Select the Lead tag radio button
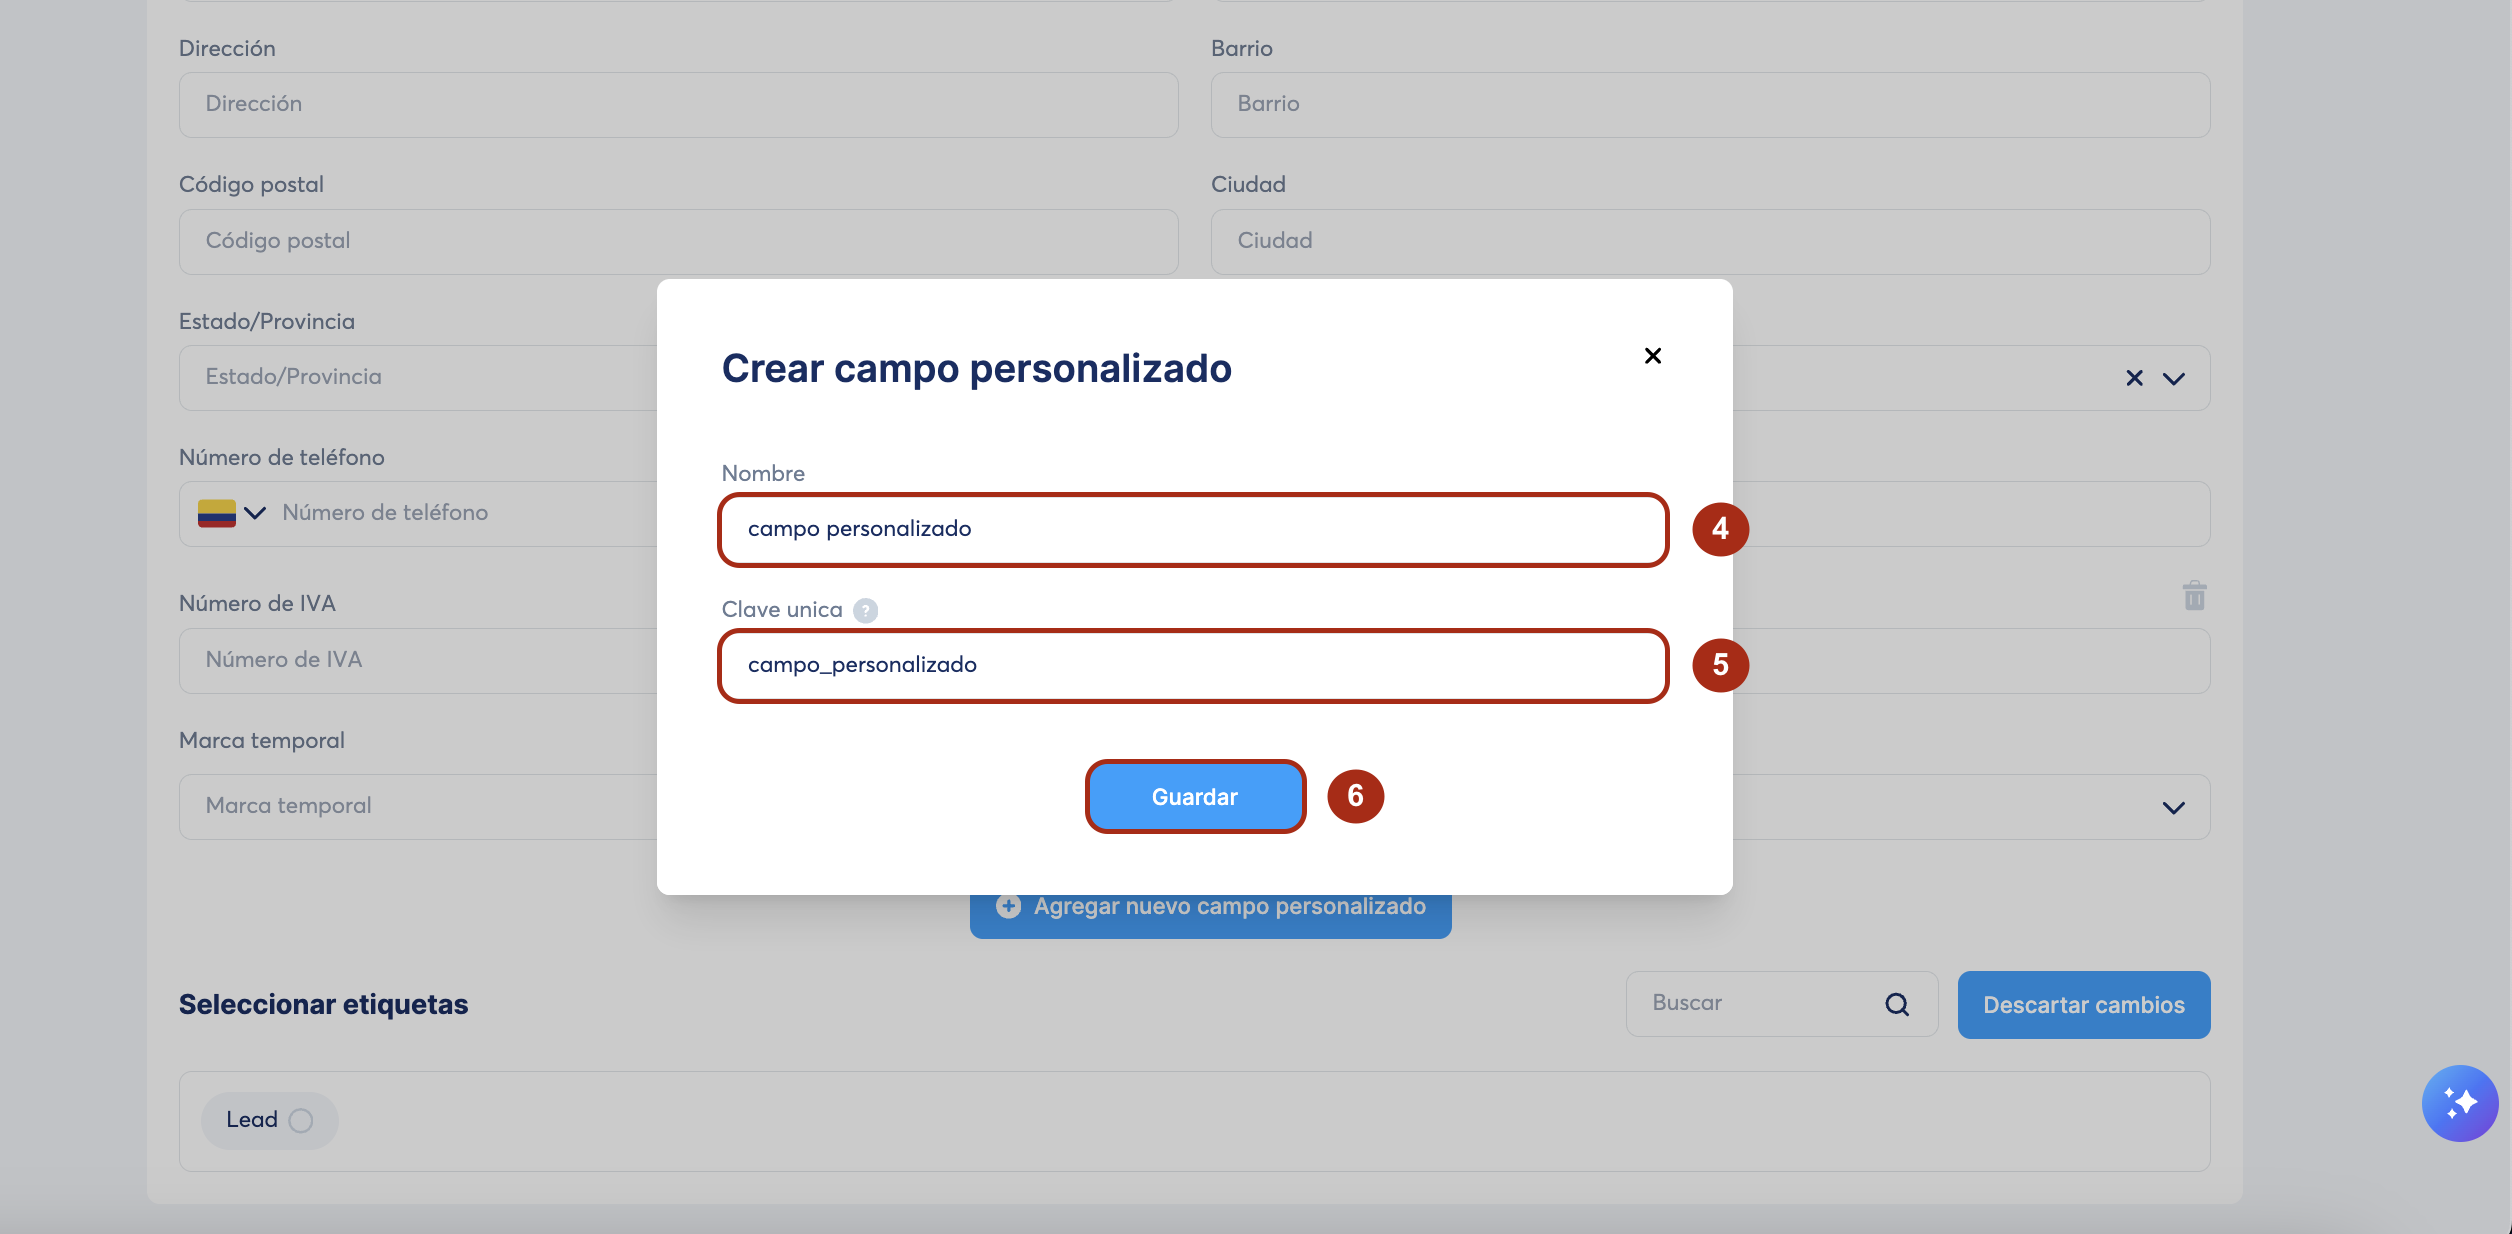Viewport: 2512px width, 1234px height. (x=300, y=1120)
